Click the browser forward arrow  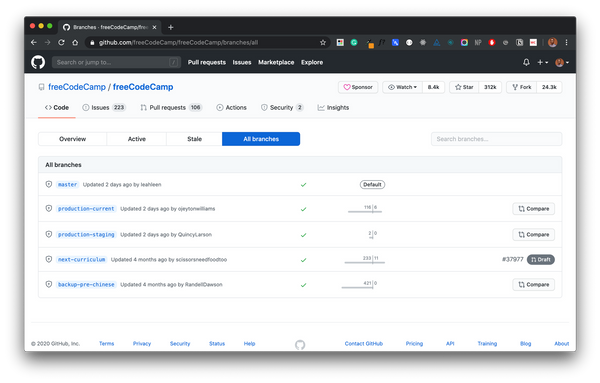pyautogui.click(x=47, y=42)
